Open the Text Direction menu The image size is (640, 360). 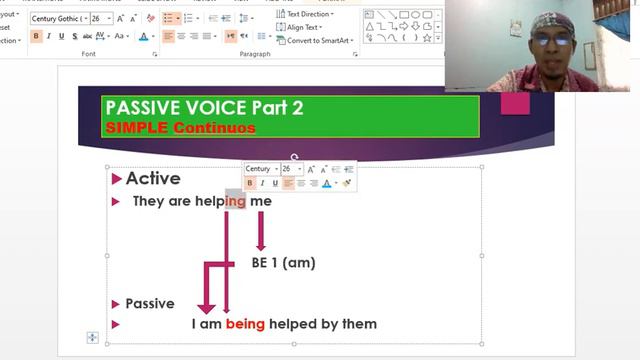click(305, 14)
